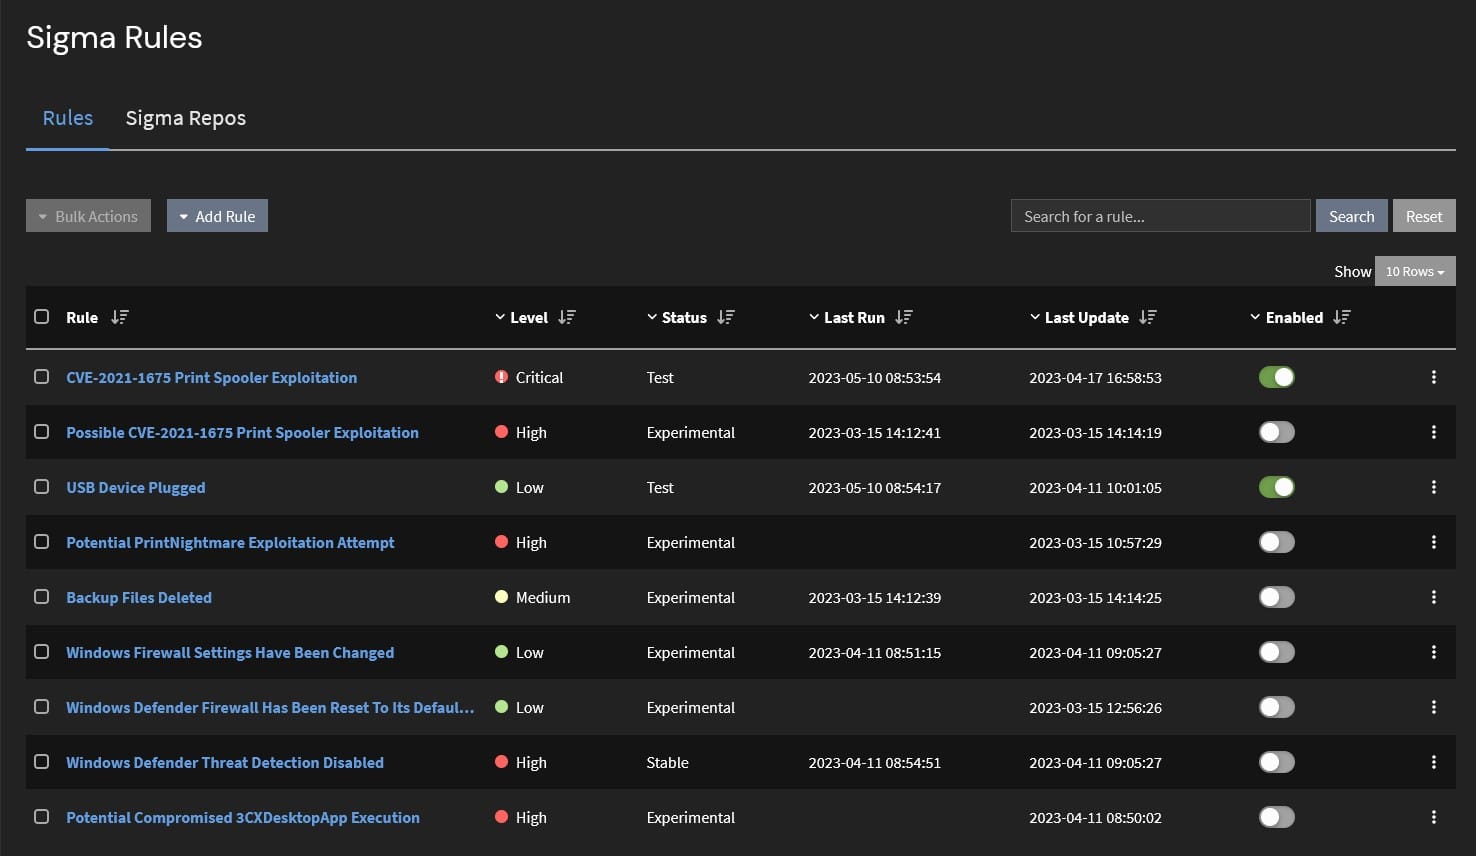Sort the table by Last Update

(x=1148, y=317)
